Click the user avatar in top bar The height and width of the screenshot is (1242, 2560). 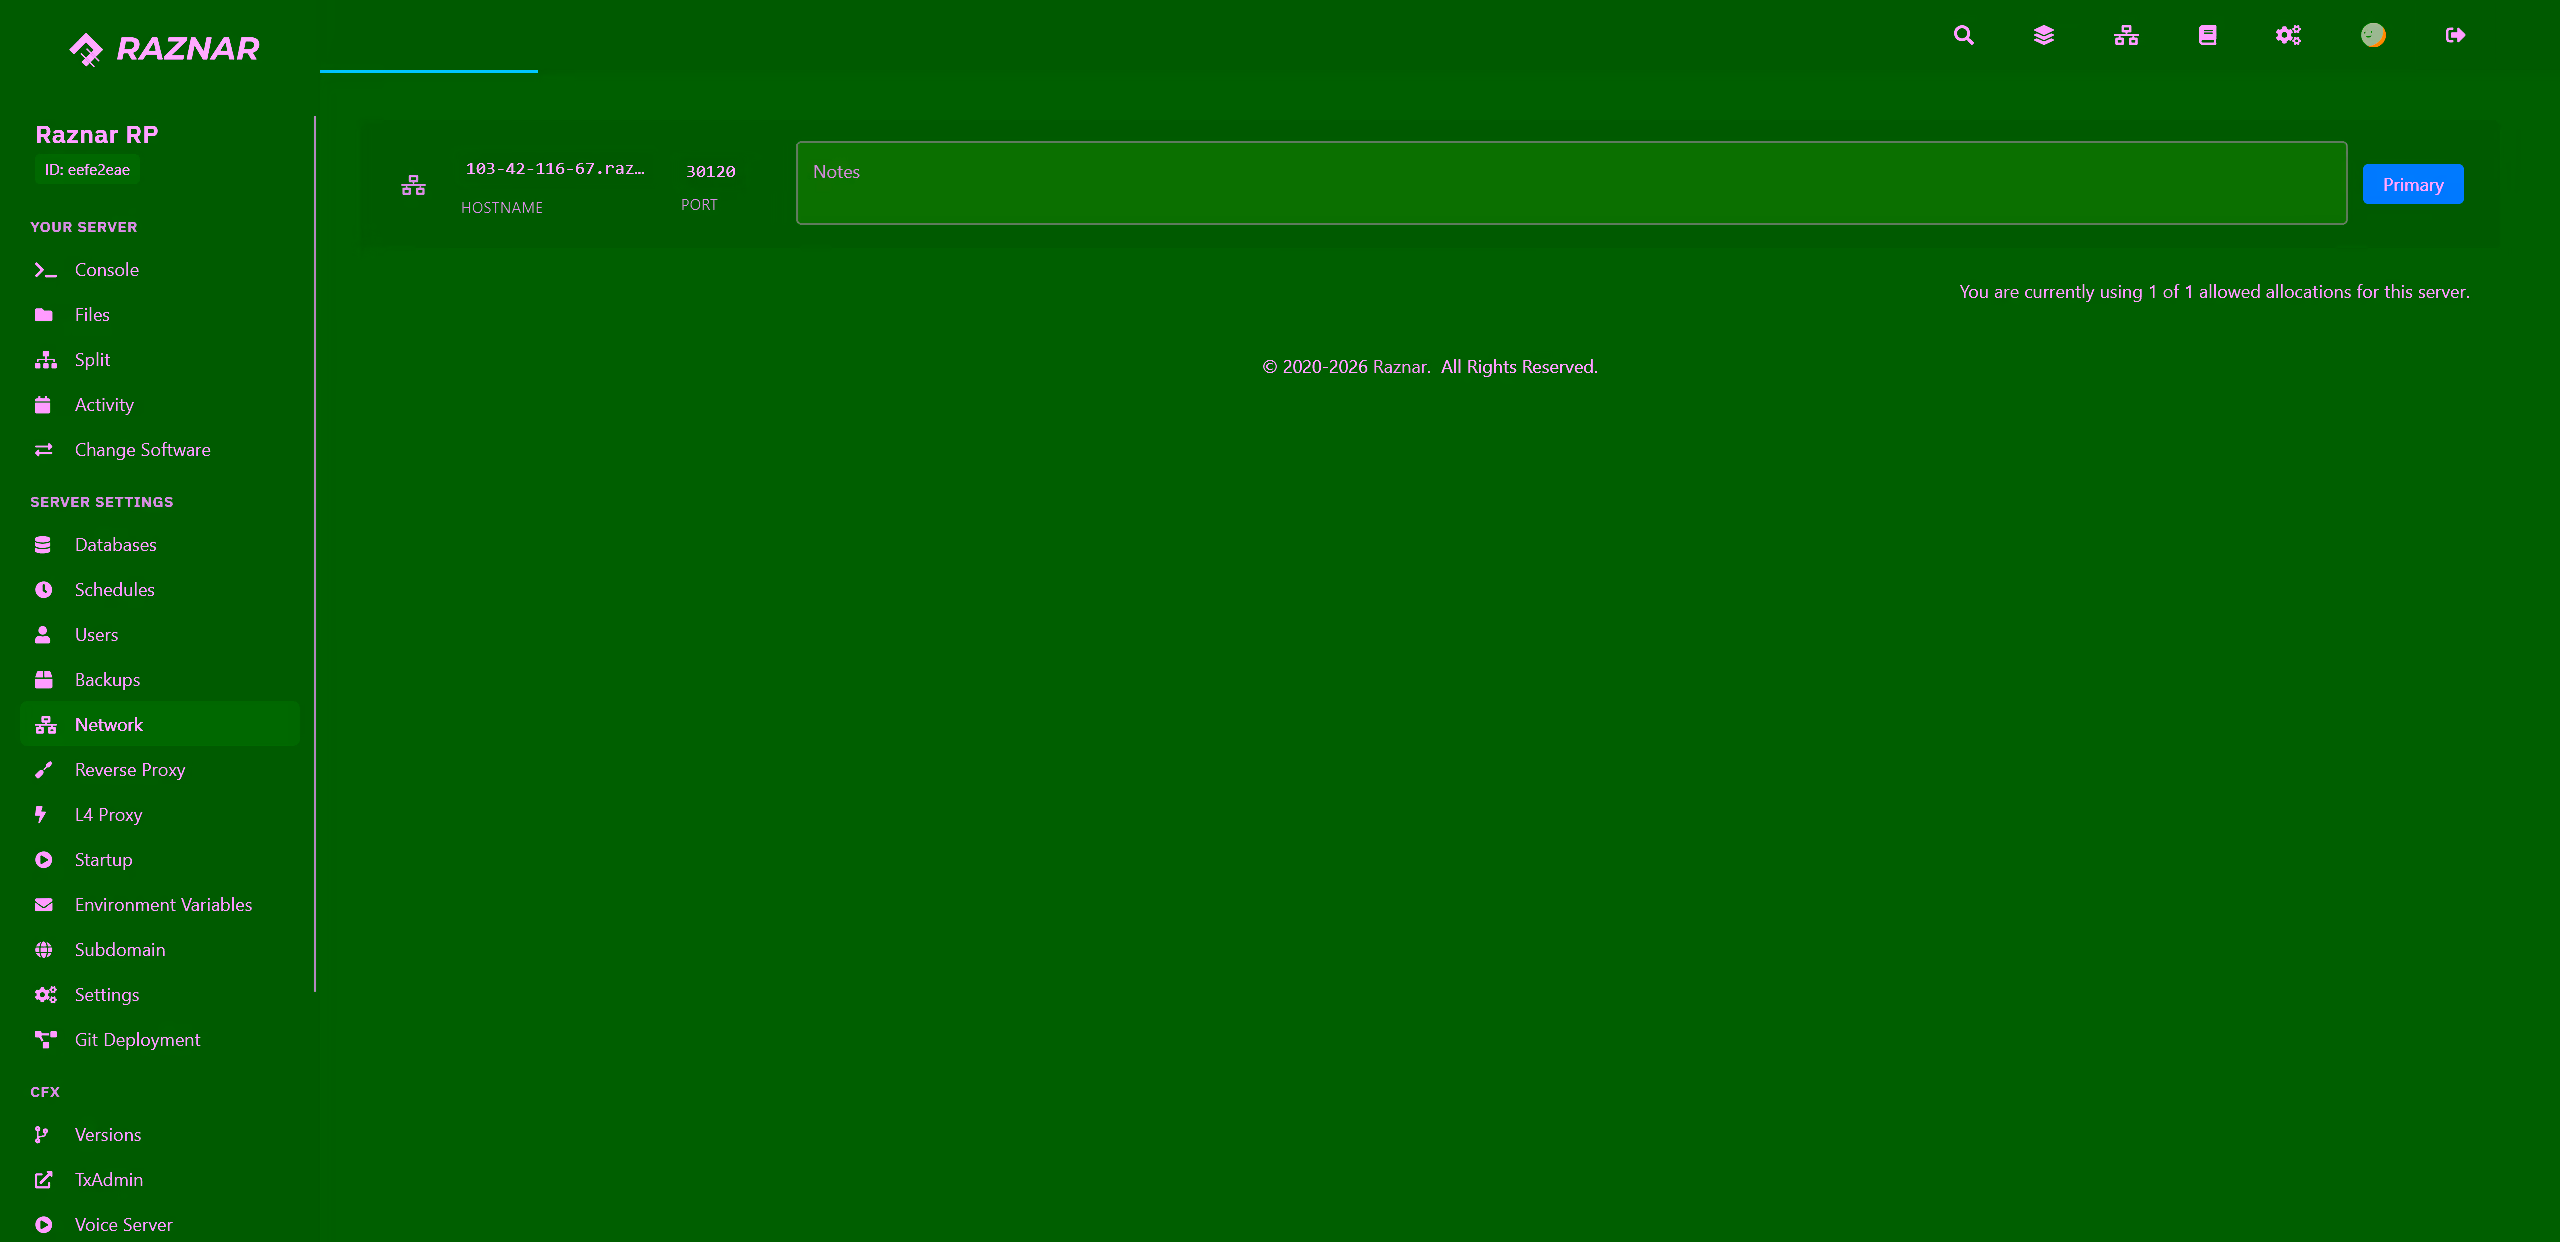[x=2373, y=35]
